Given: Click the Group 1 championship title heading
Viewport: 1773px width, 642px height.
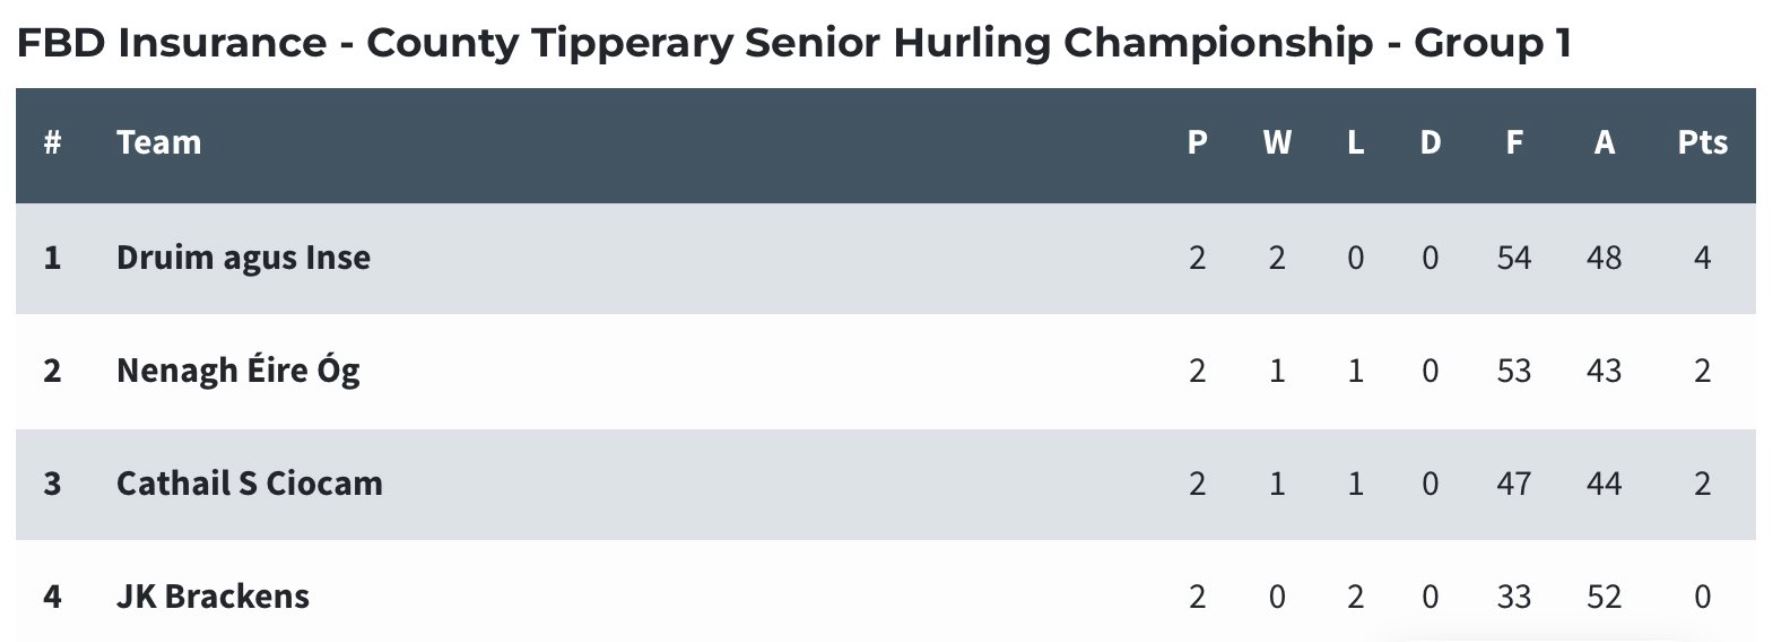Looking at the screenshot, I should [x=794, y=43].
